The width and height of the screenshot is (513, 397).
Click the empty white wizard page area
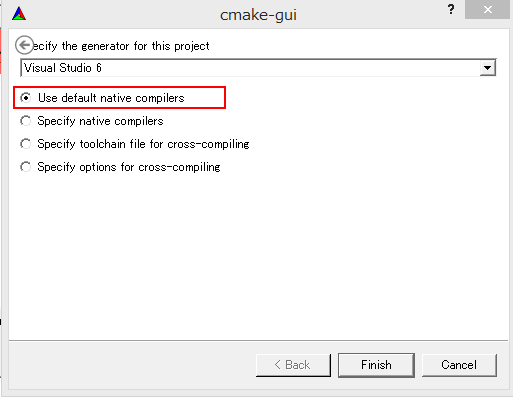click(258, 257)
